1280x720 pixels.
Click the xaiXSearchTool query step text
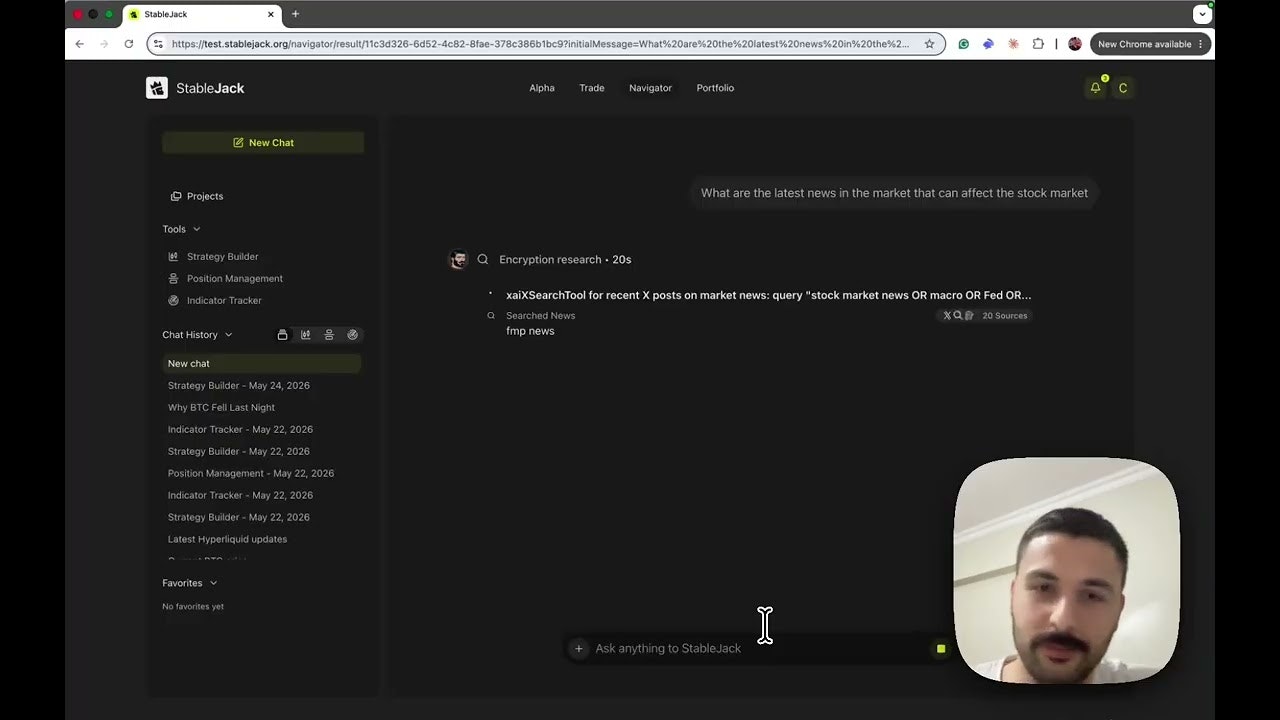coord(768,296)
